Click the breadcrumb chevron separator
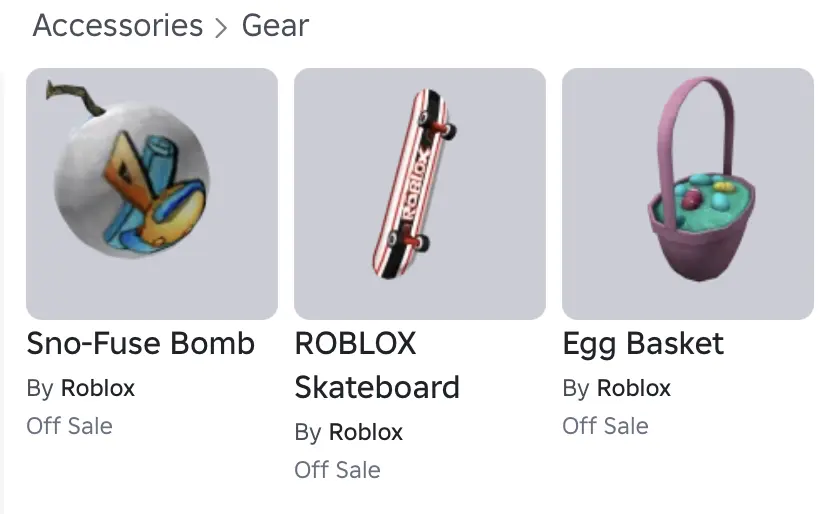 tap(222, 27)
